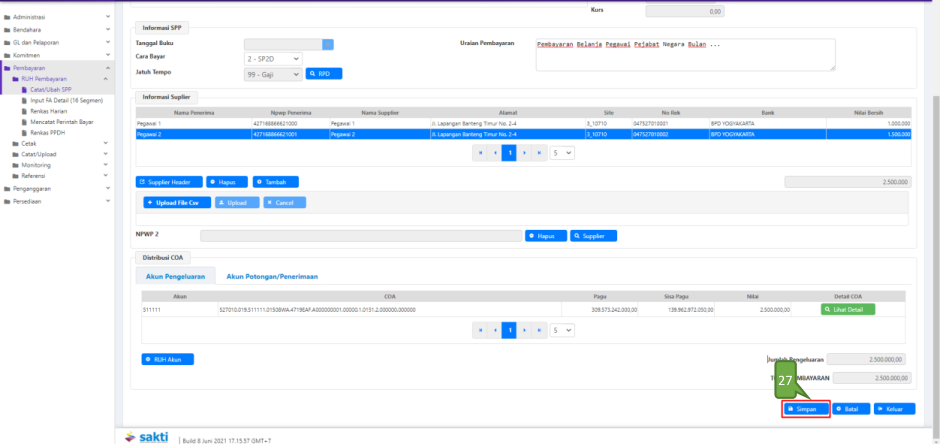Open the Cara Bayar dropdown
This screenshot has height=444, width=940.
(x=272, y=59)
